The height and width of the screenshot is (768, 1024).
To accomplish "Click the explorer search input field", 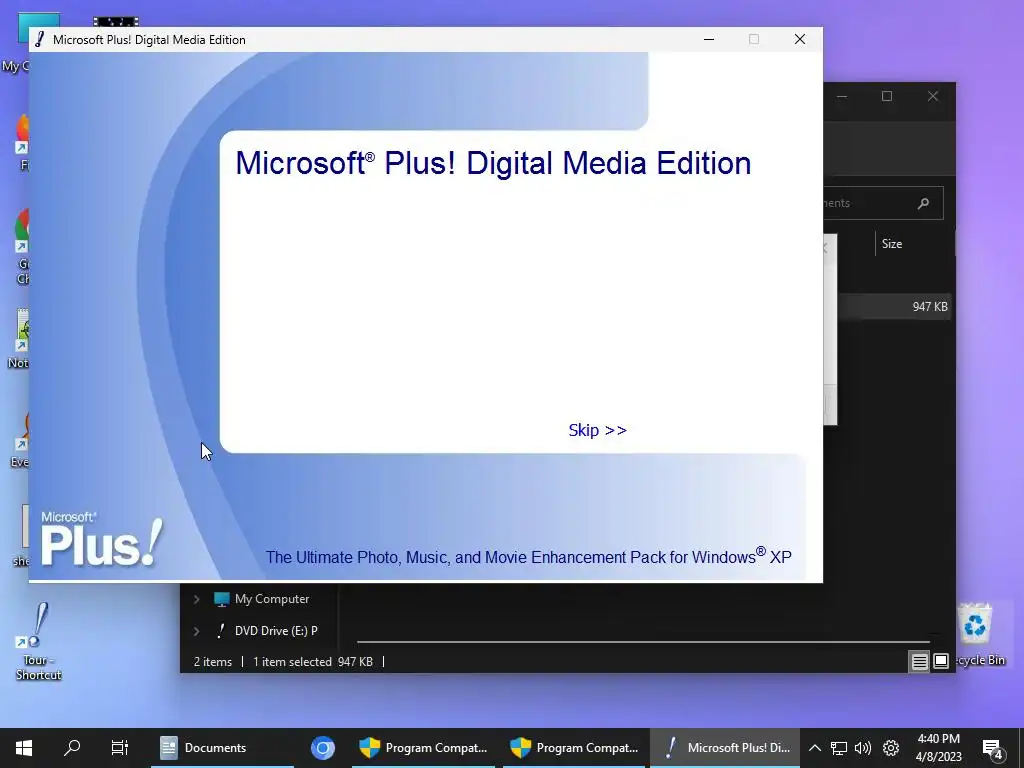I will (883, 203).
